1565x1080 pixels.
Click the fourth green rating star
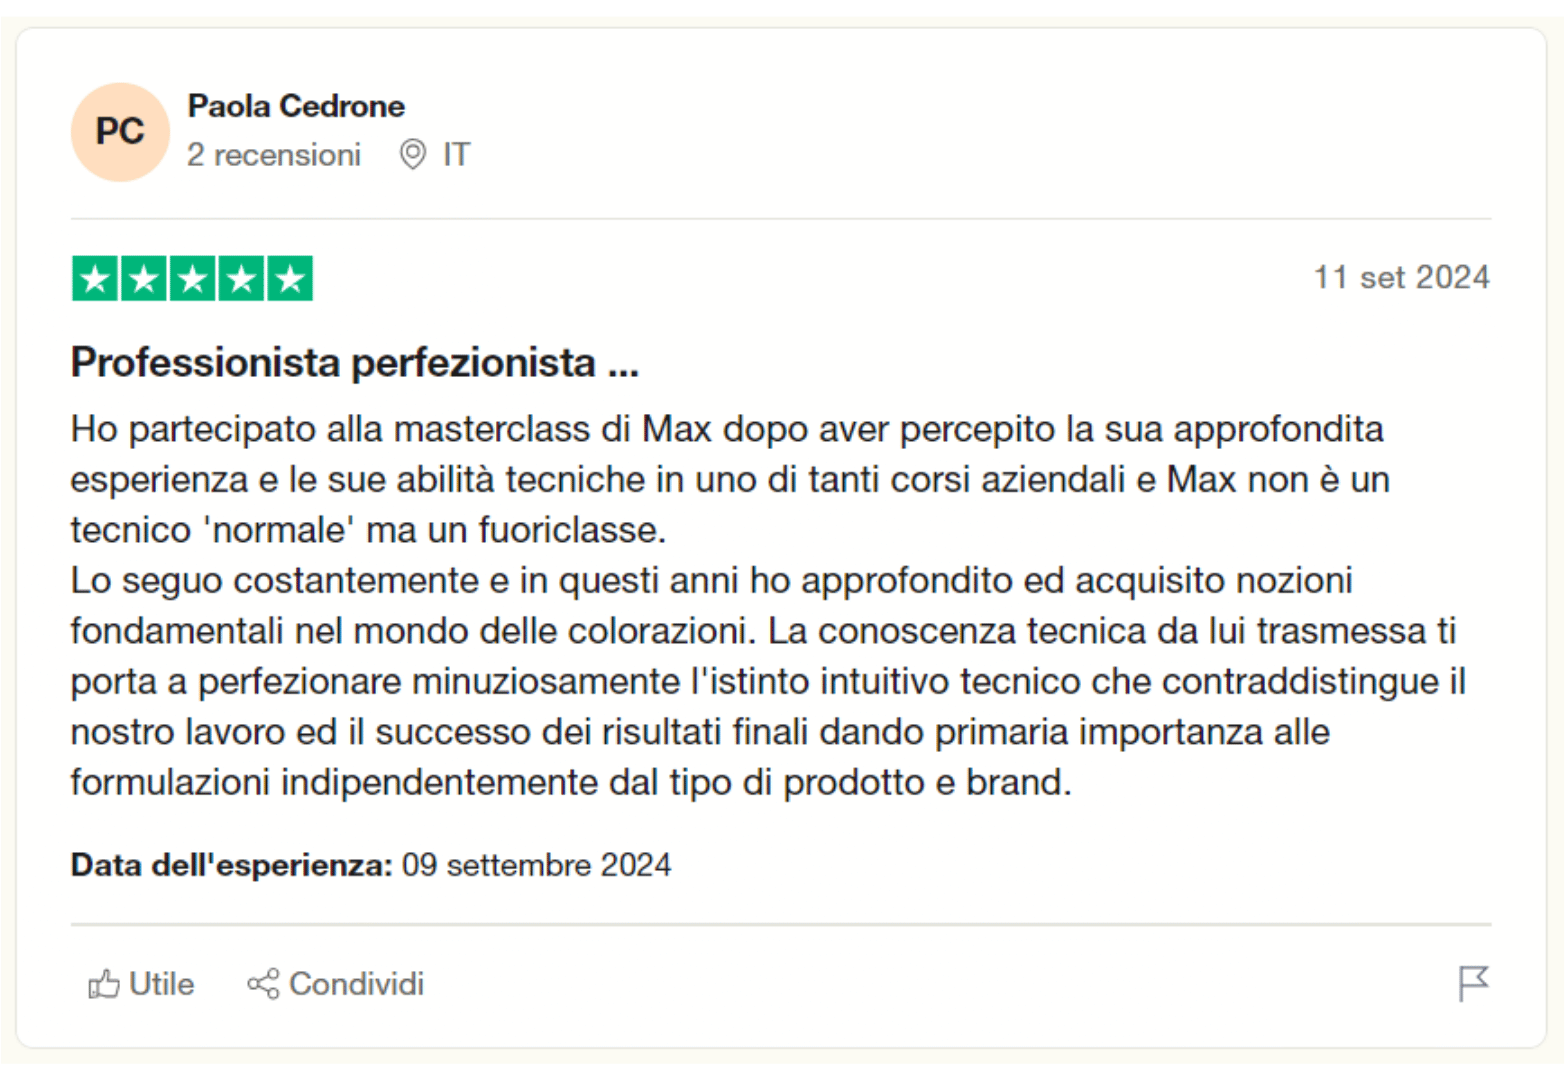[x=241, y=279]
